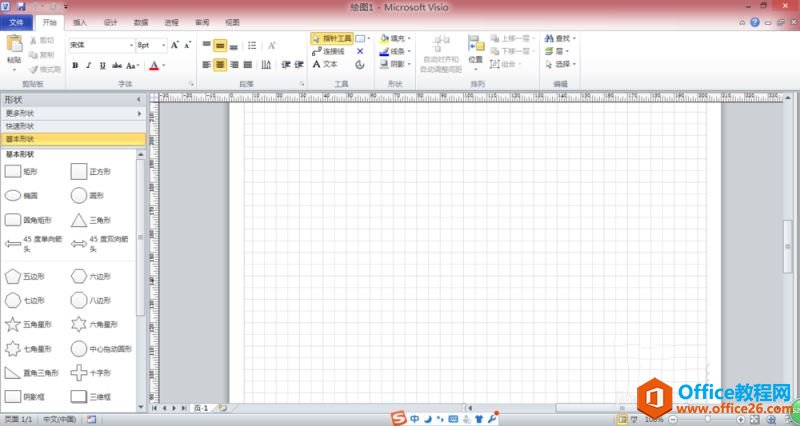Screen dimensions: 800x426
Task: Click the zoom in plus icon
Action: coord(740,419)
